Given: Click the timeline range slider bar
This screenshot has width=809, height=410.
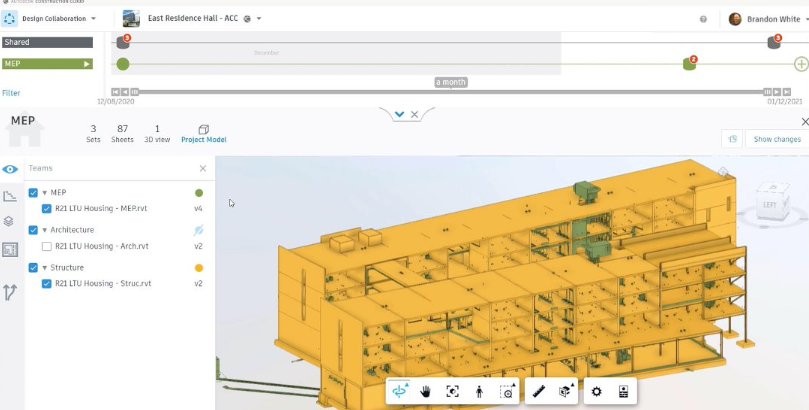Looking at the screenshot, I should (451, 92).
